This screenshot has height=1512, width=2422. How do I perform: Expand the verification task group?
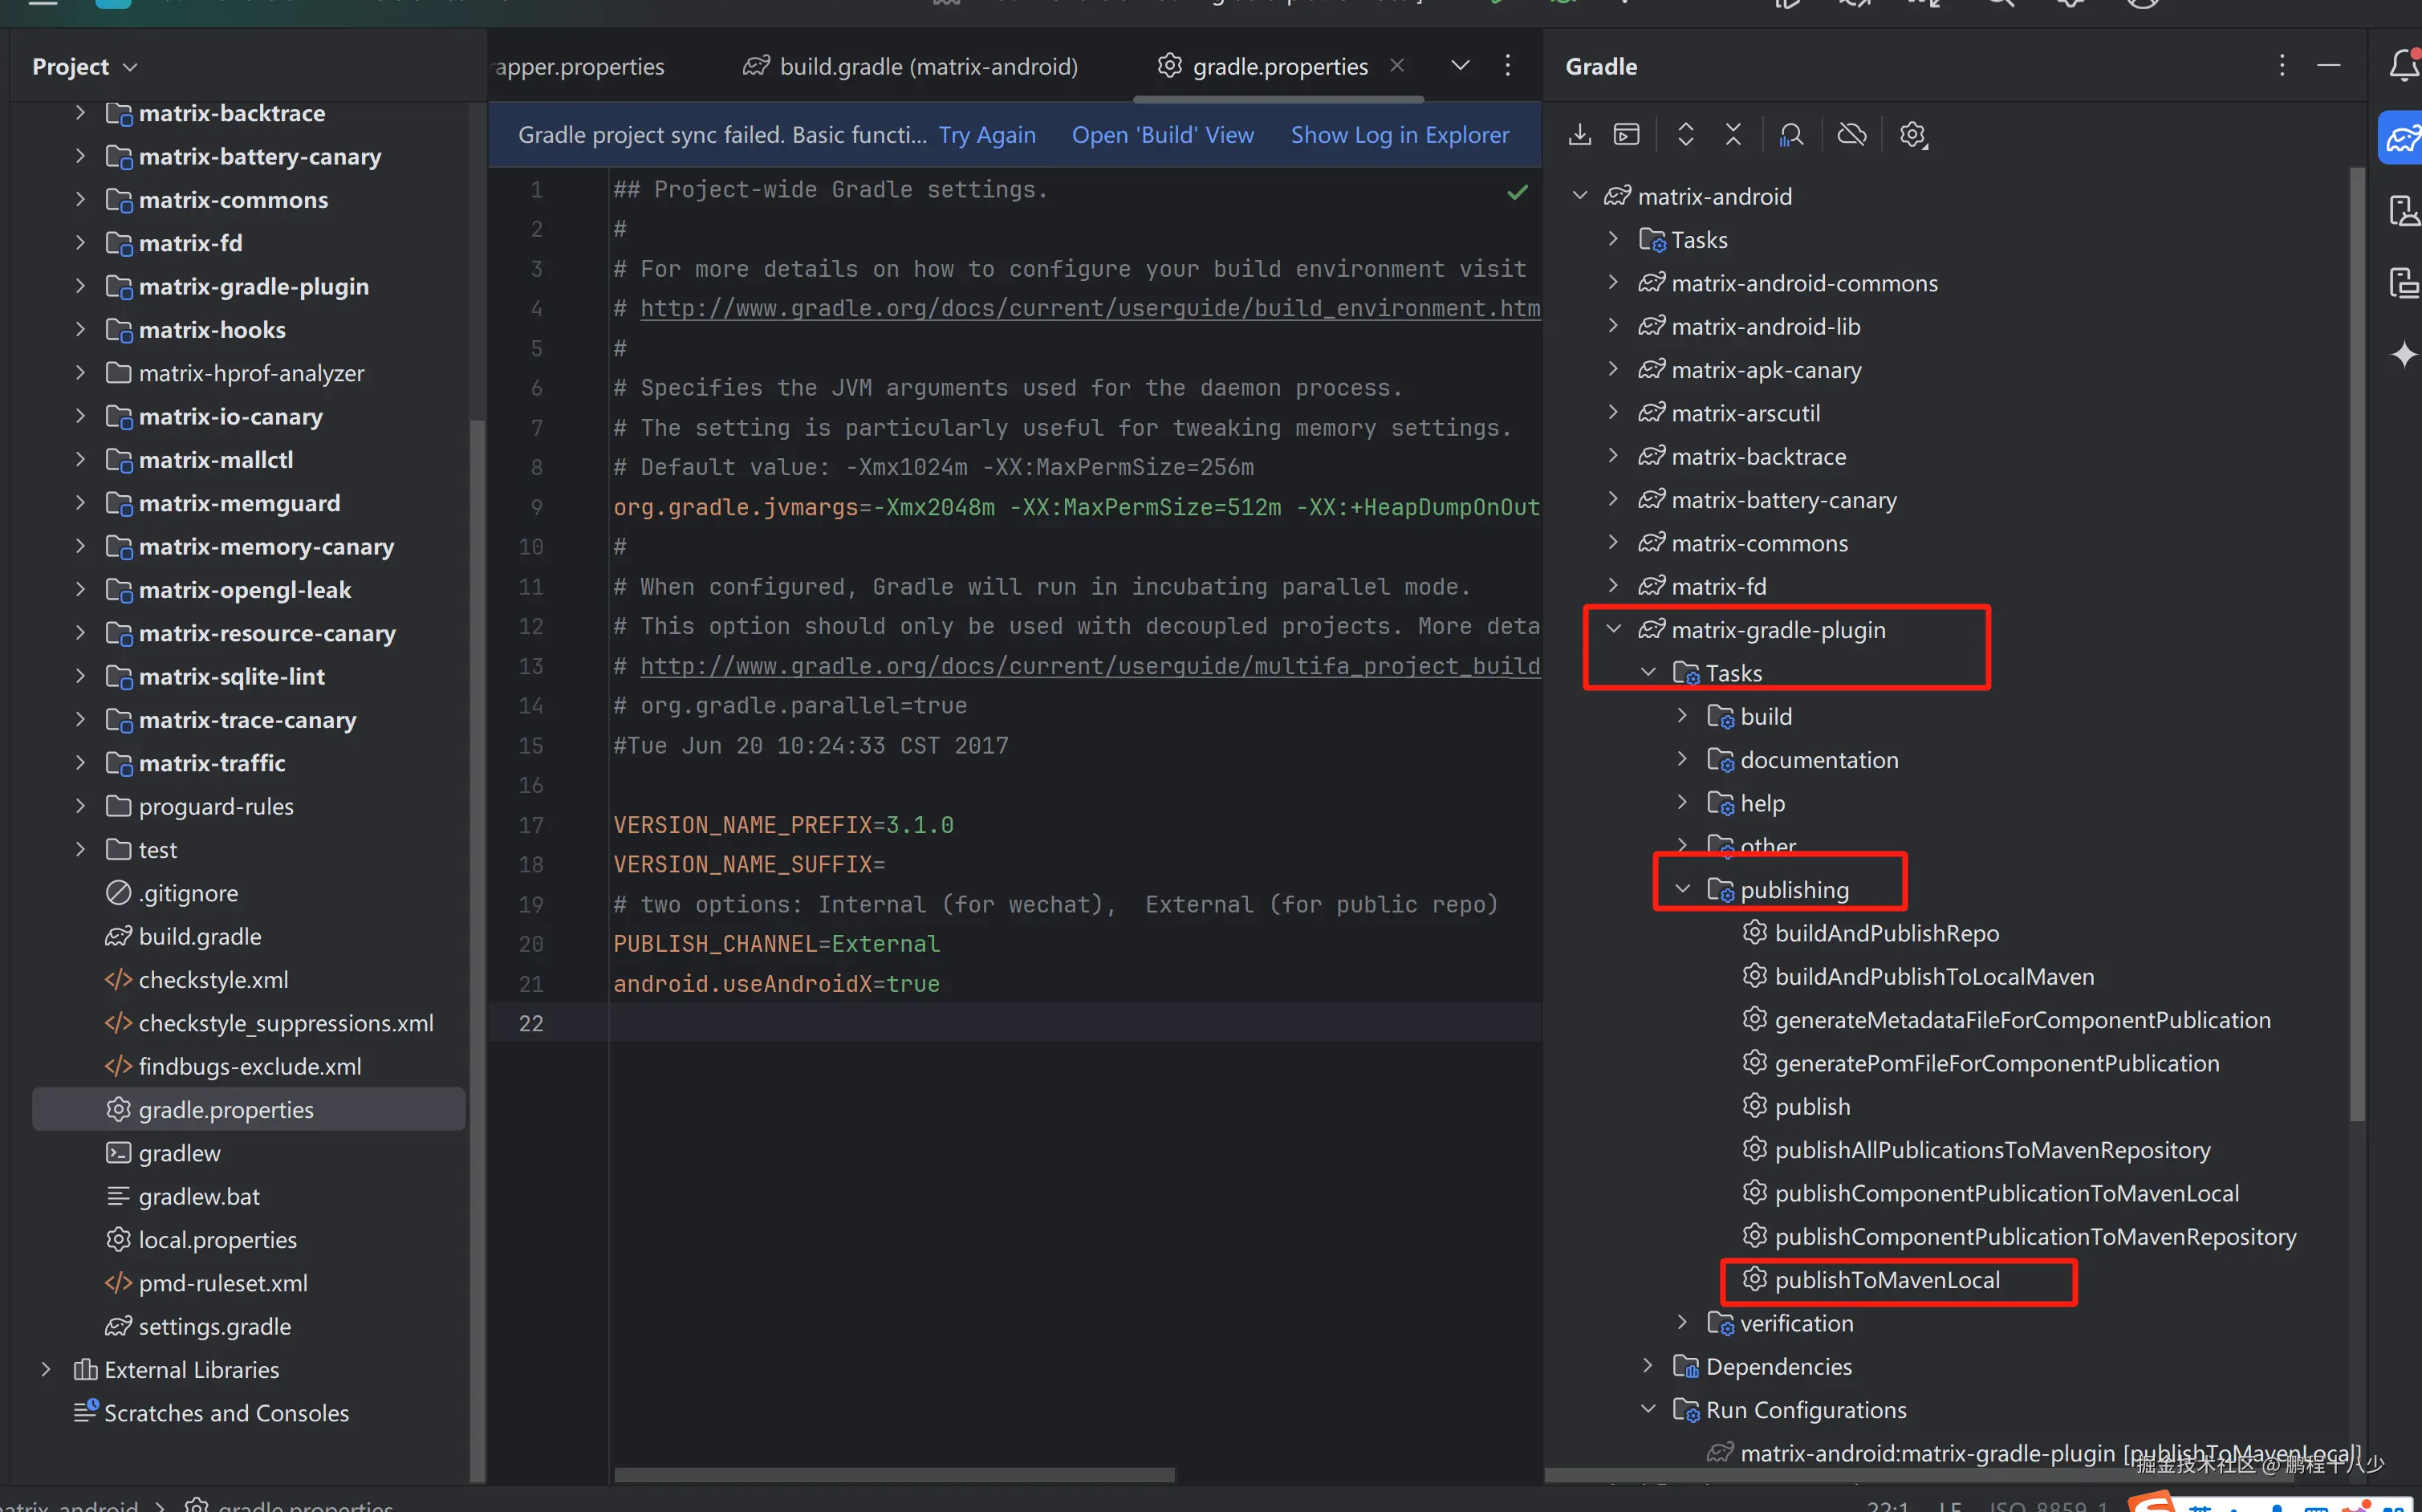click(x=1682, y=1322)
